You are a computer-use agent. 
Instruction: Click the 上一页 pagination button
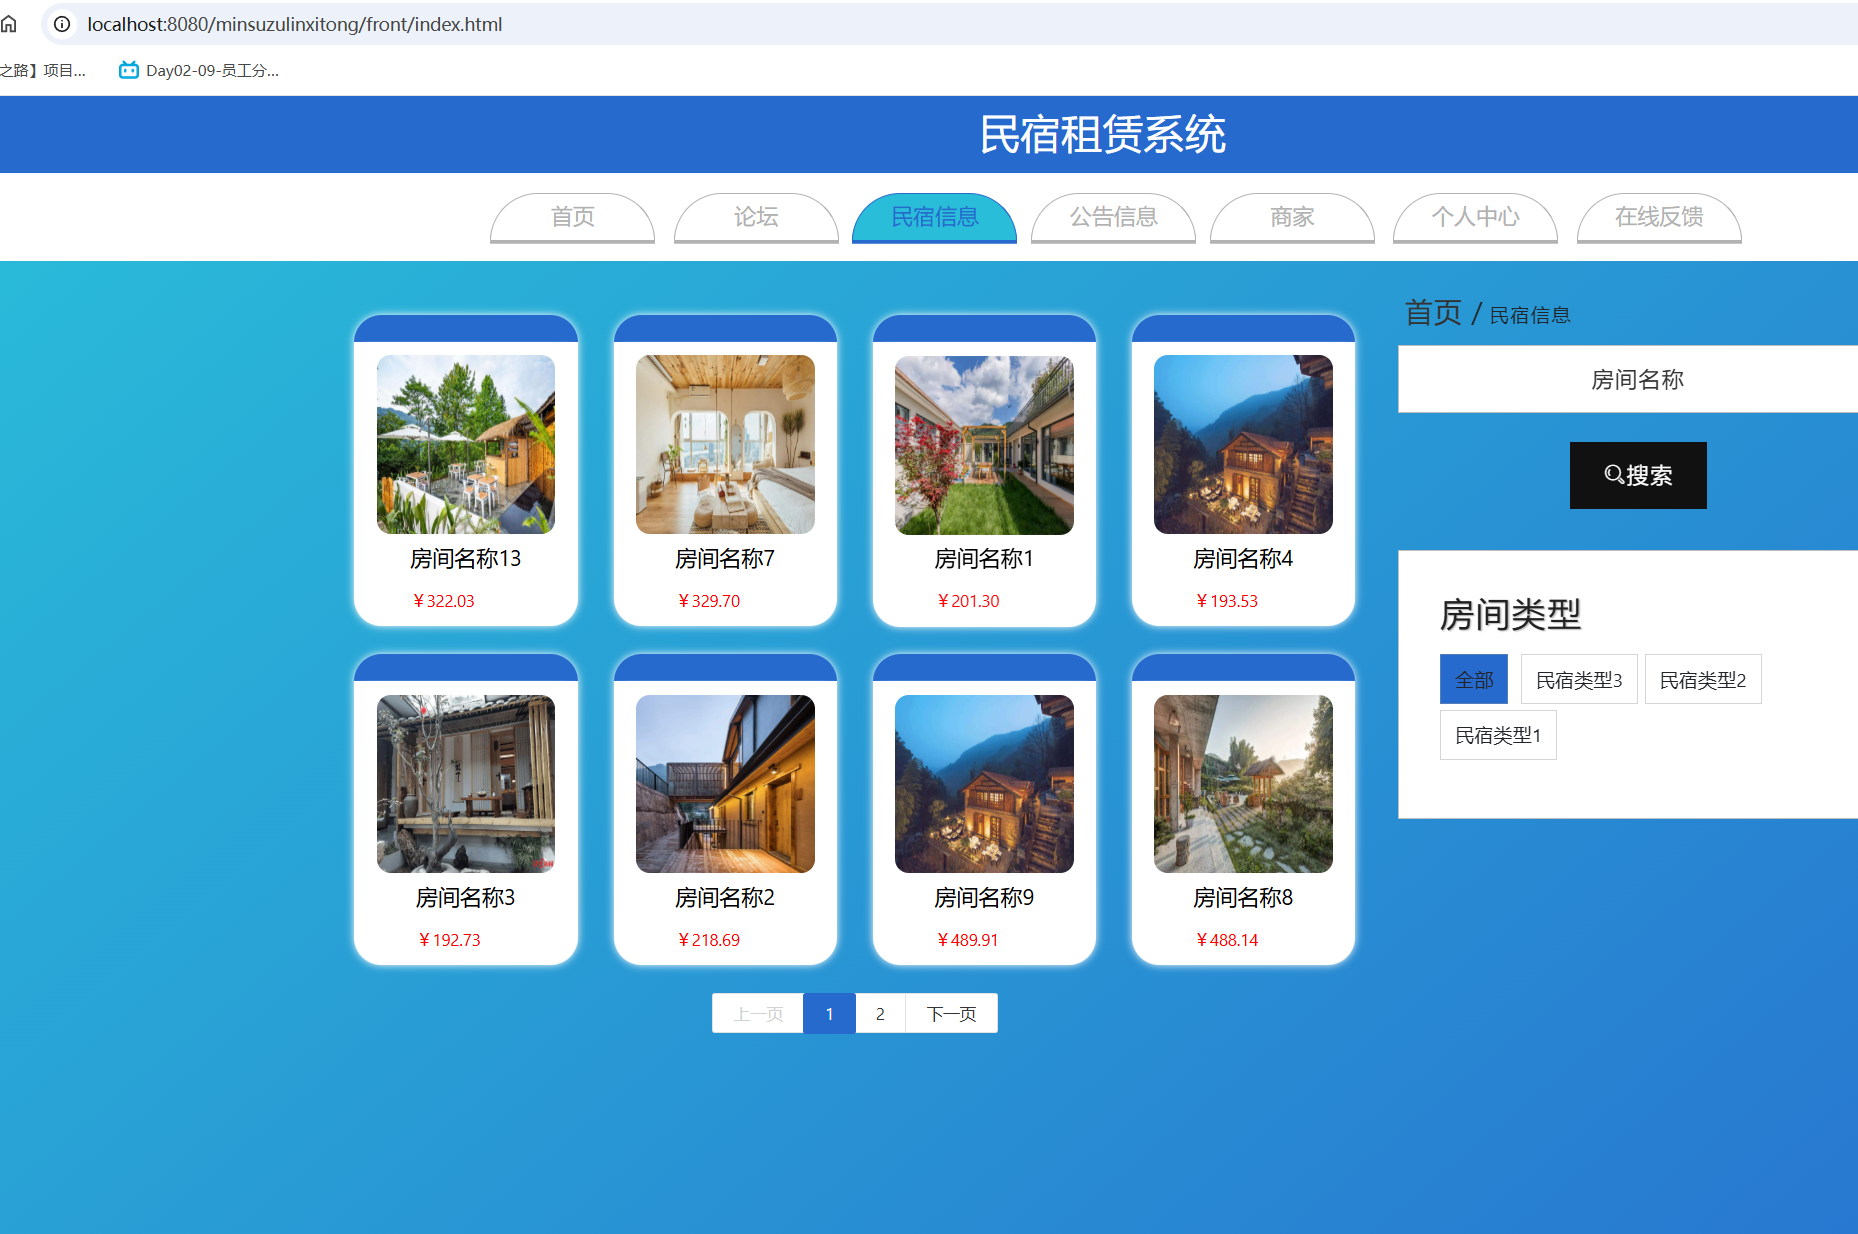pos(758,1014)
